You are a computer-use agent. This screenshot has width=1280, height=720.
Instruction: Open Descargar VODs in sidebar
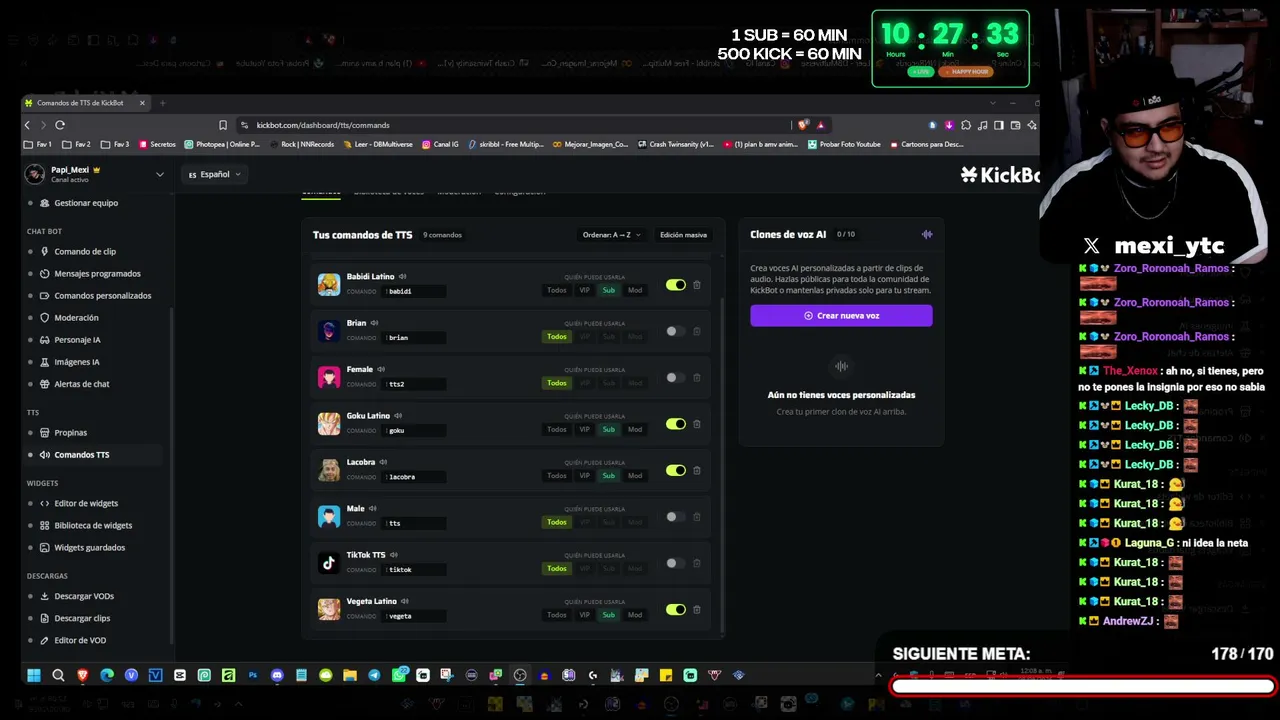pyautogui.click(x=84, y=596)
